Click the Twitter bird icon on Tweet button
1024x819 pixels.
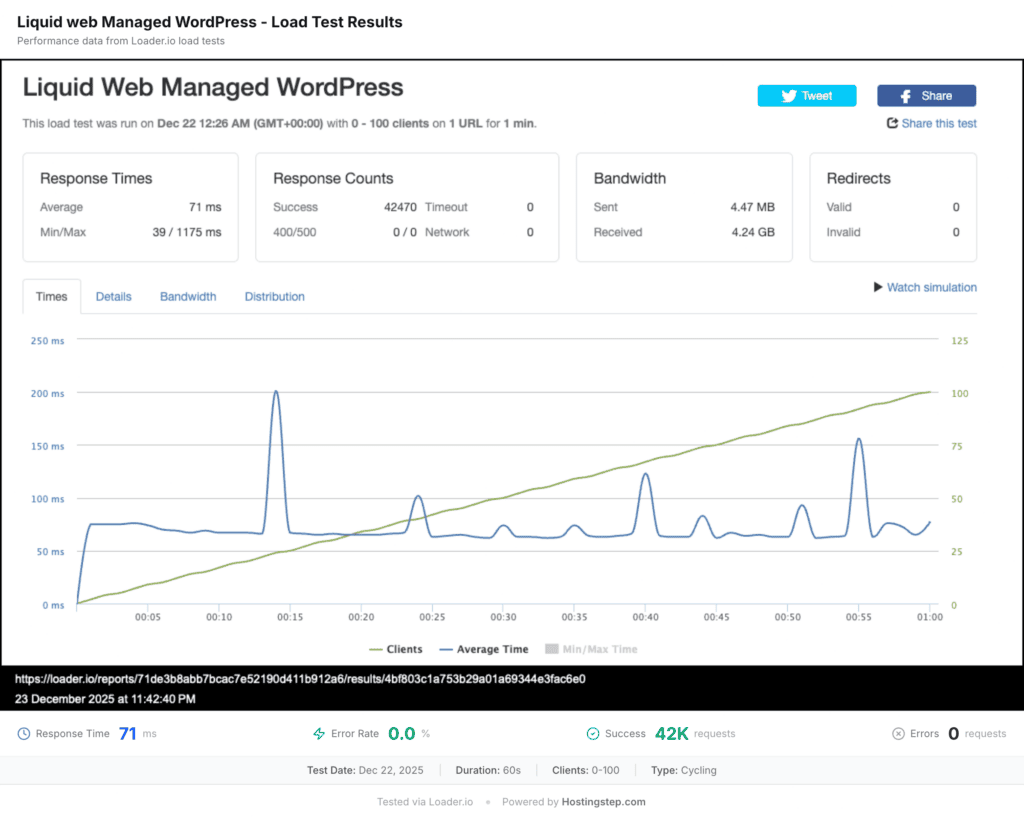(x=789, y=96)
